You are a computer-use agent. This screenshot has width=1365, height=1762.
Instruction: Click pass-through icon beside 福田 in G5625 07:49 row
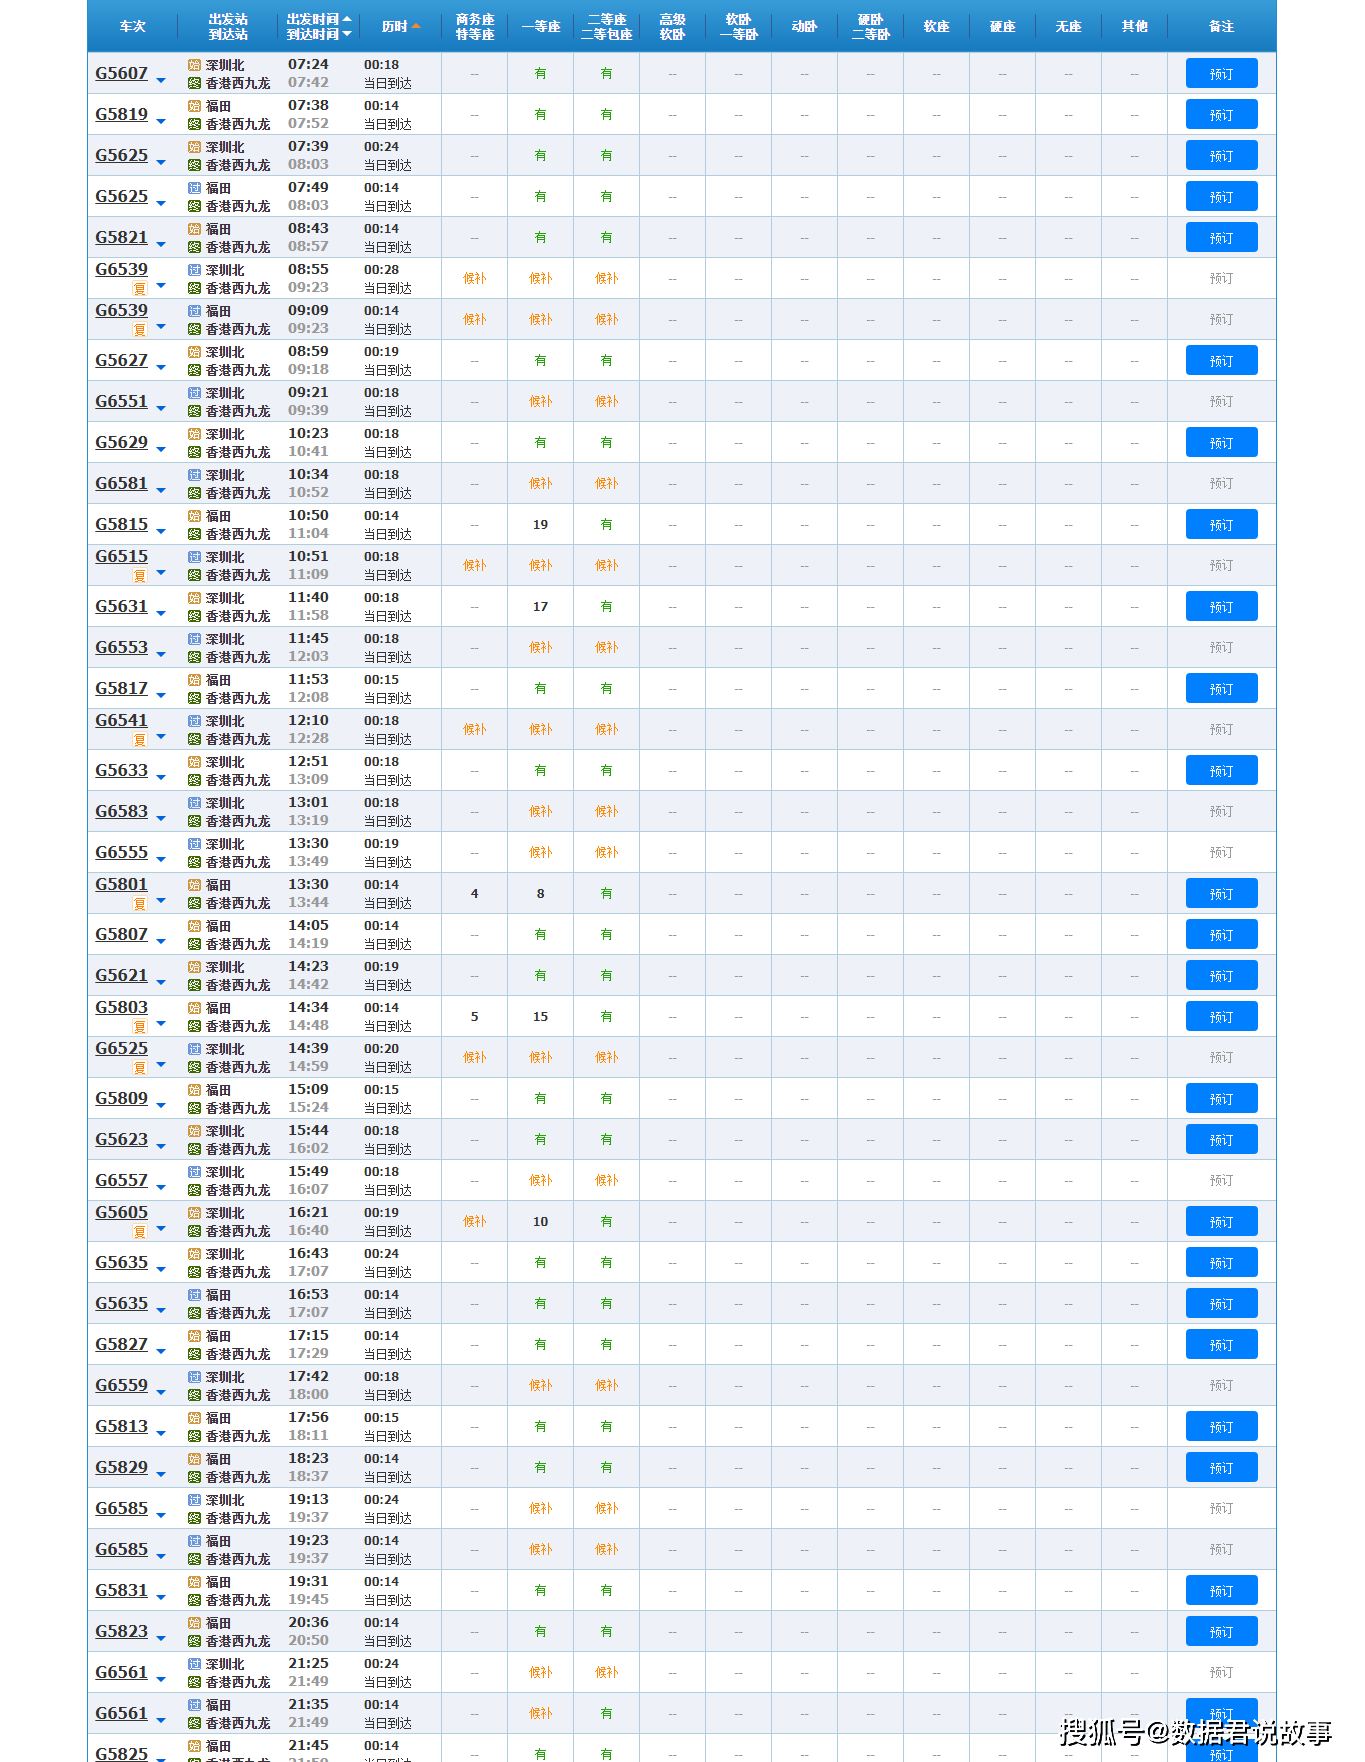click(x=195, y=188)
